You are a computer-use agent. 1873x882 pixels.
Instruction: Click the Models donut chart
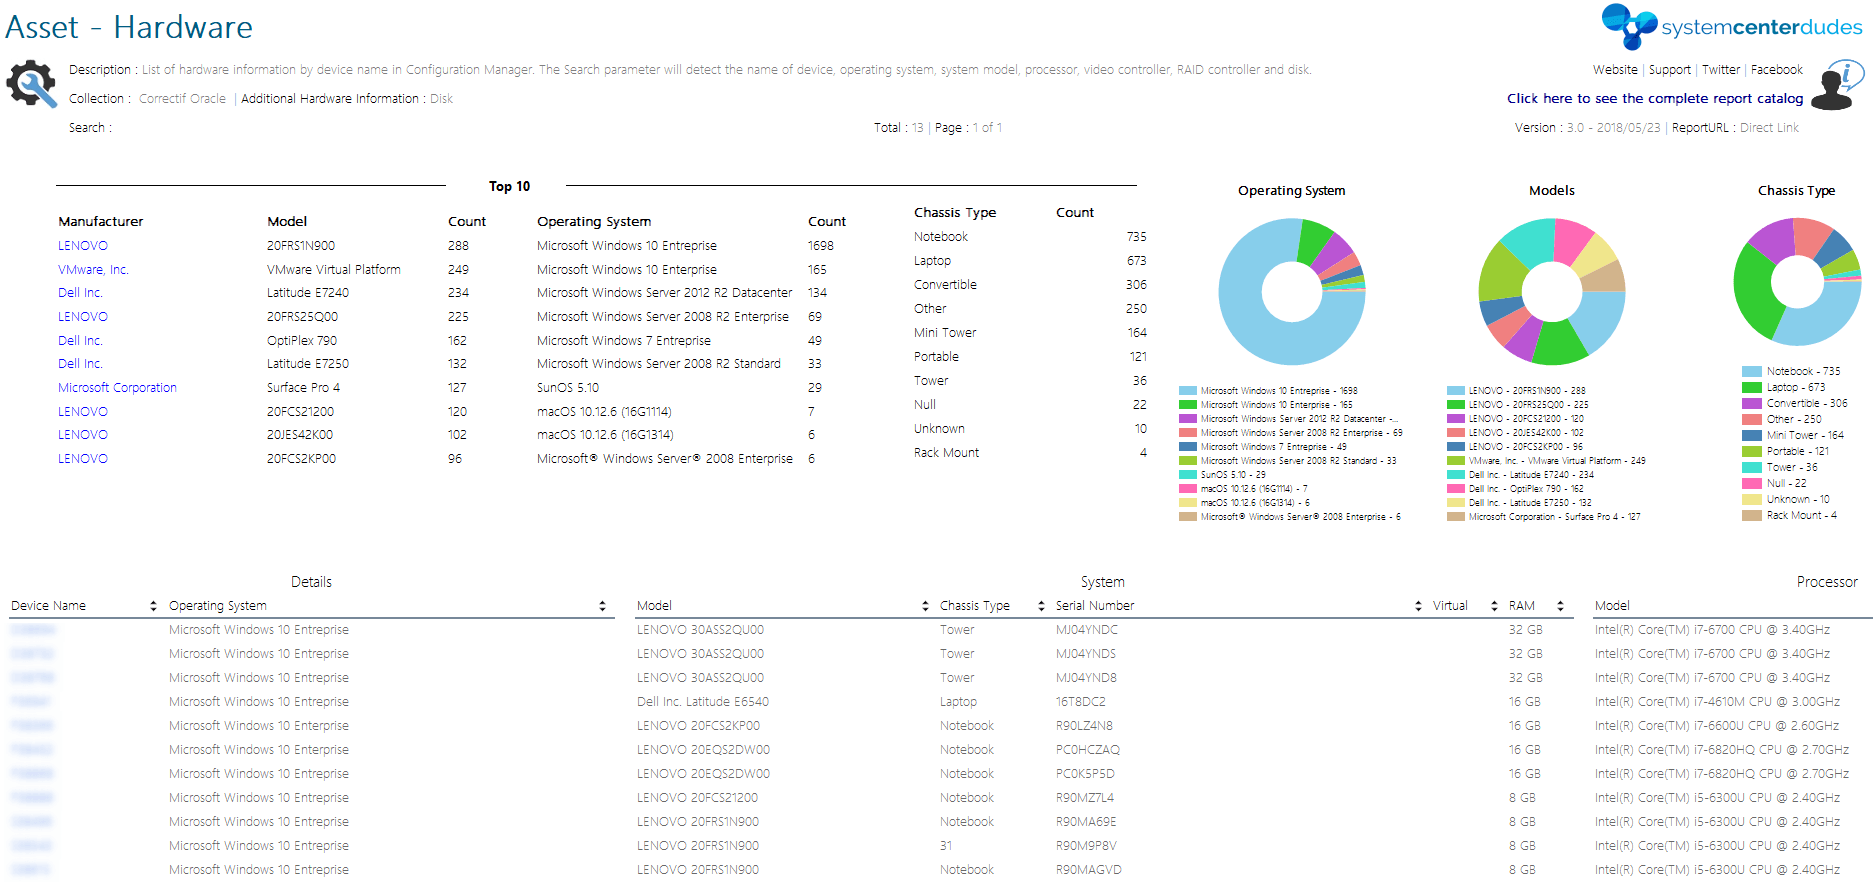(x=1552, y=292)
